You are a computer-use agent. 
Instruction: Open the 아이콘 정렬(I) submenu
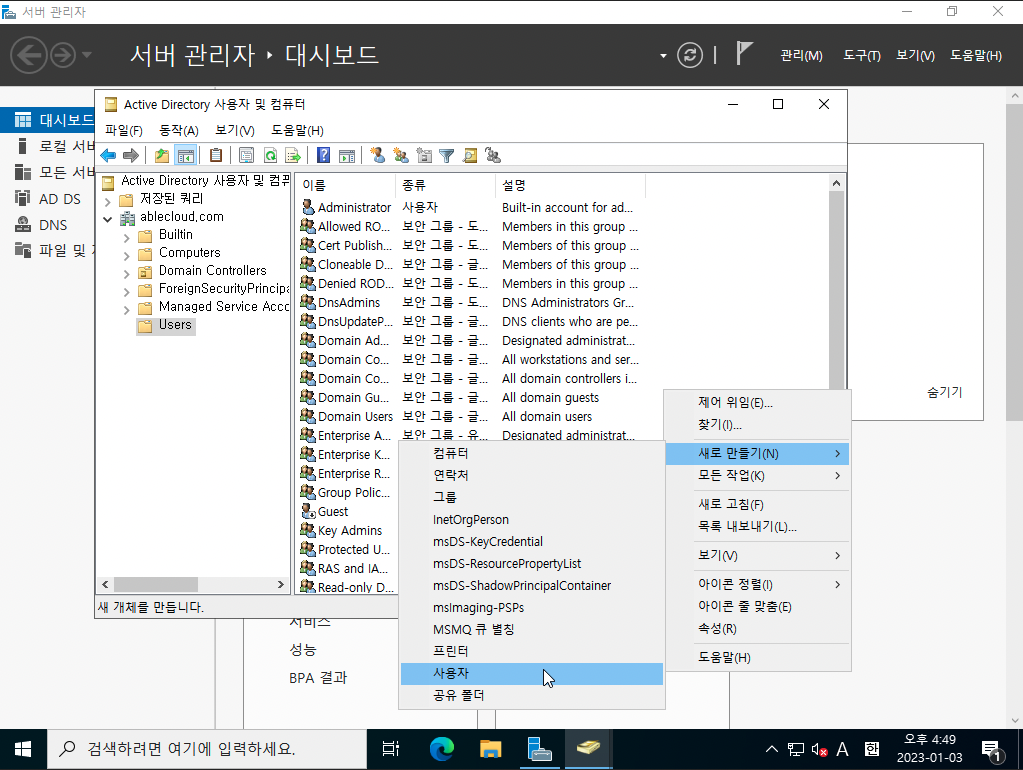[x=757, y=584]
